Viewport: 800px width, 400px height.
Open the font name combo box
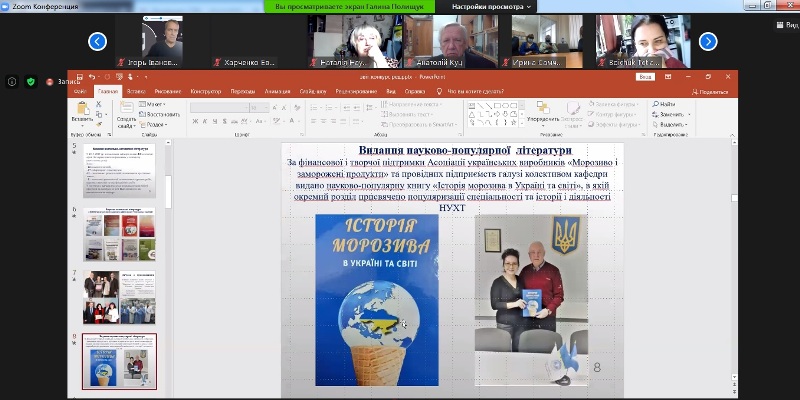219,108
